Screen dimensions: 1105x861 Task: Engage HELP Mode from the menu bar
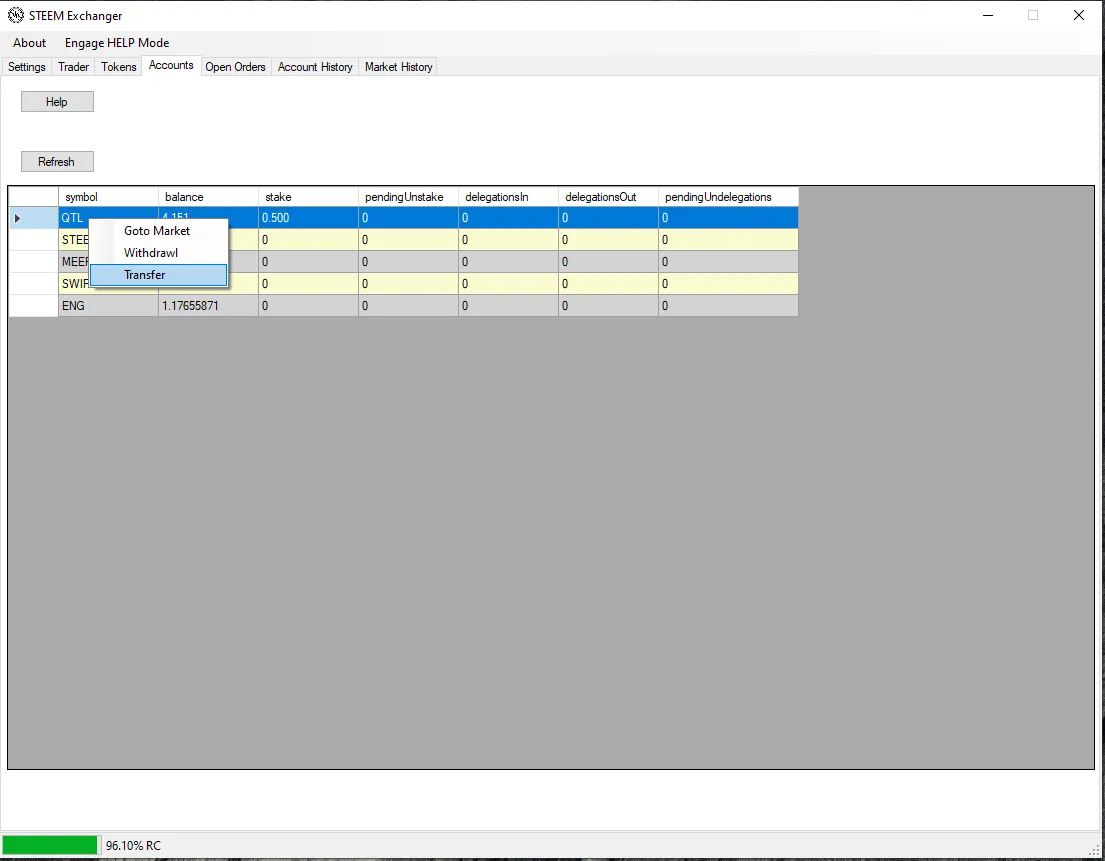tap(117, 43)
